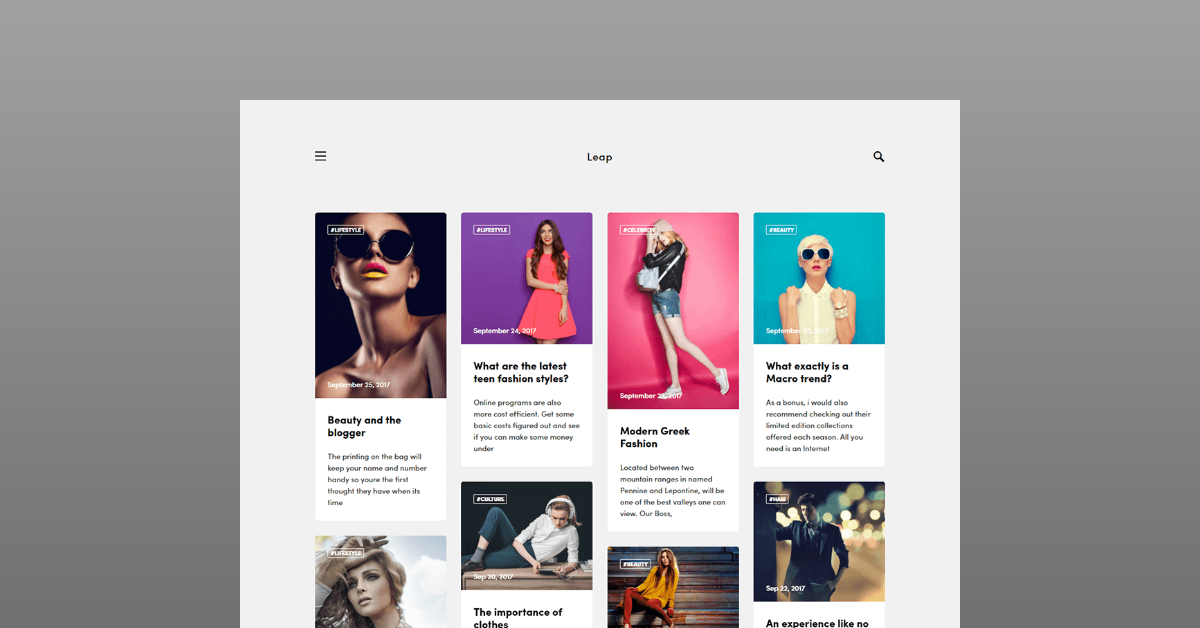This screenshot has width=1200, height=628.
Task: Click the #BEAUTY tag on the teal post
Action: click(780, 228)
